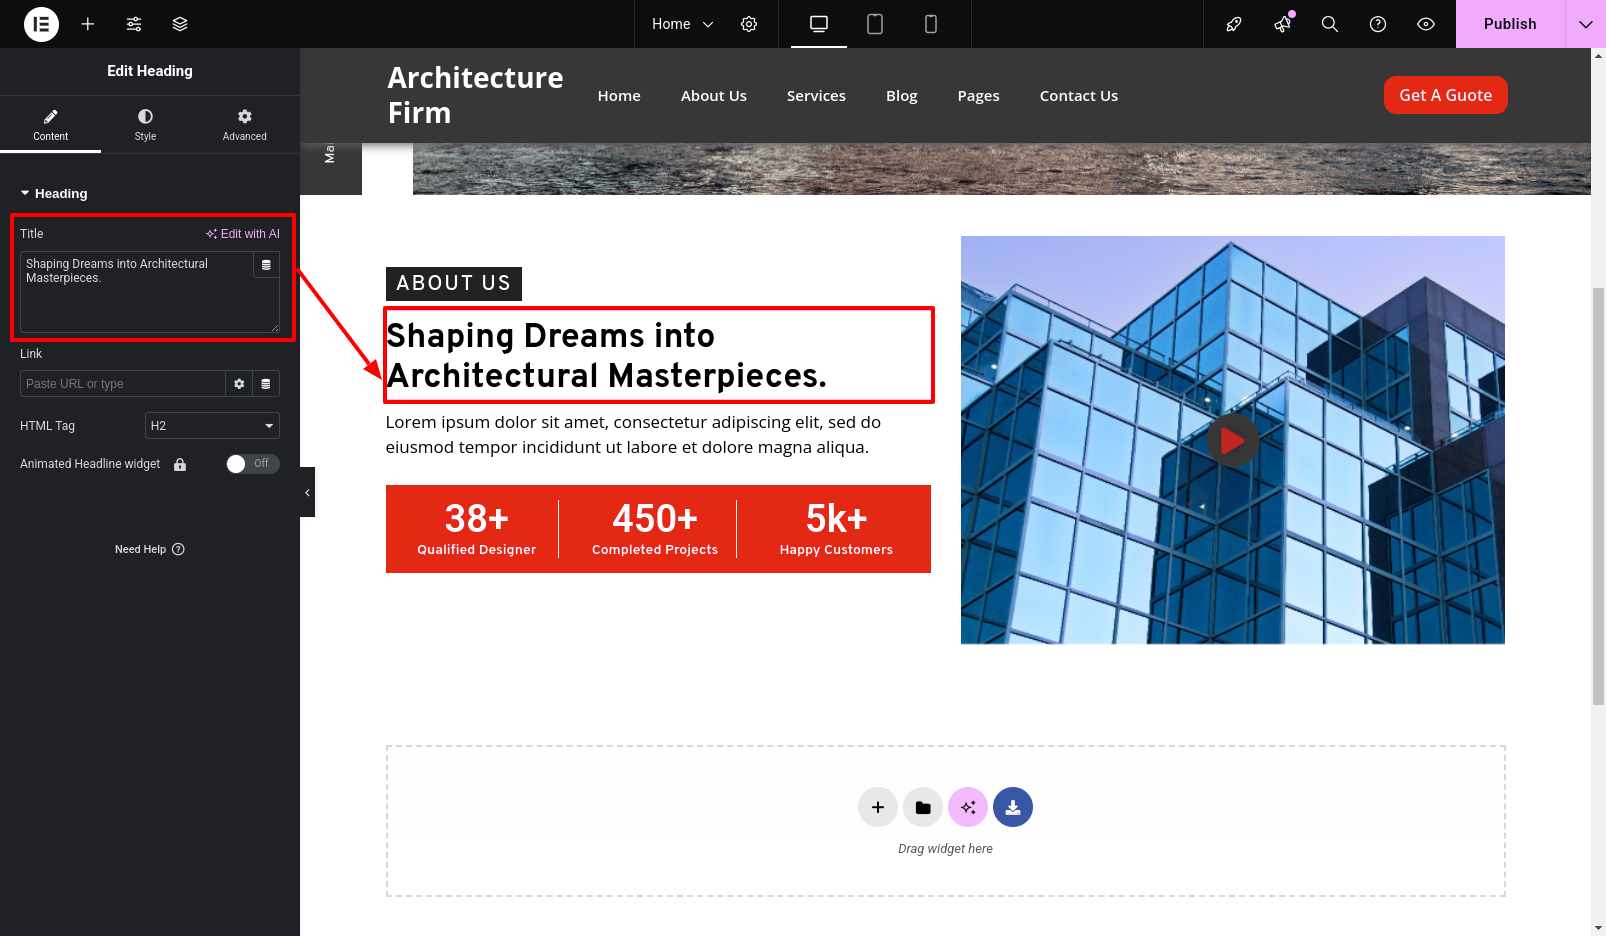Viewport: 1606px width, 936px height.
Task: Open Add Element plus icon in top bar
Action: click(x=88, y=24)
